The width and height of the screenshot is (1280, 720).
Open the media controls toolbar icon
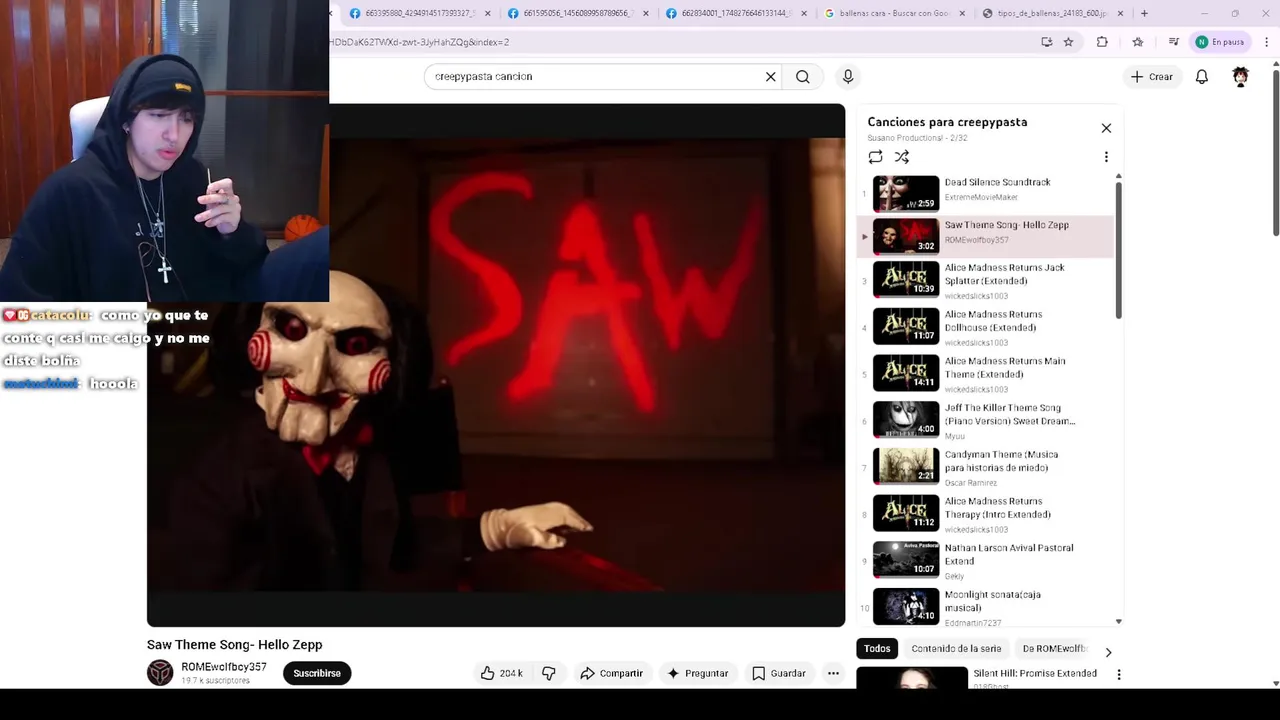pyautogui.click(x=1174, y=42)
